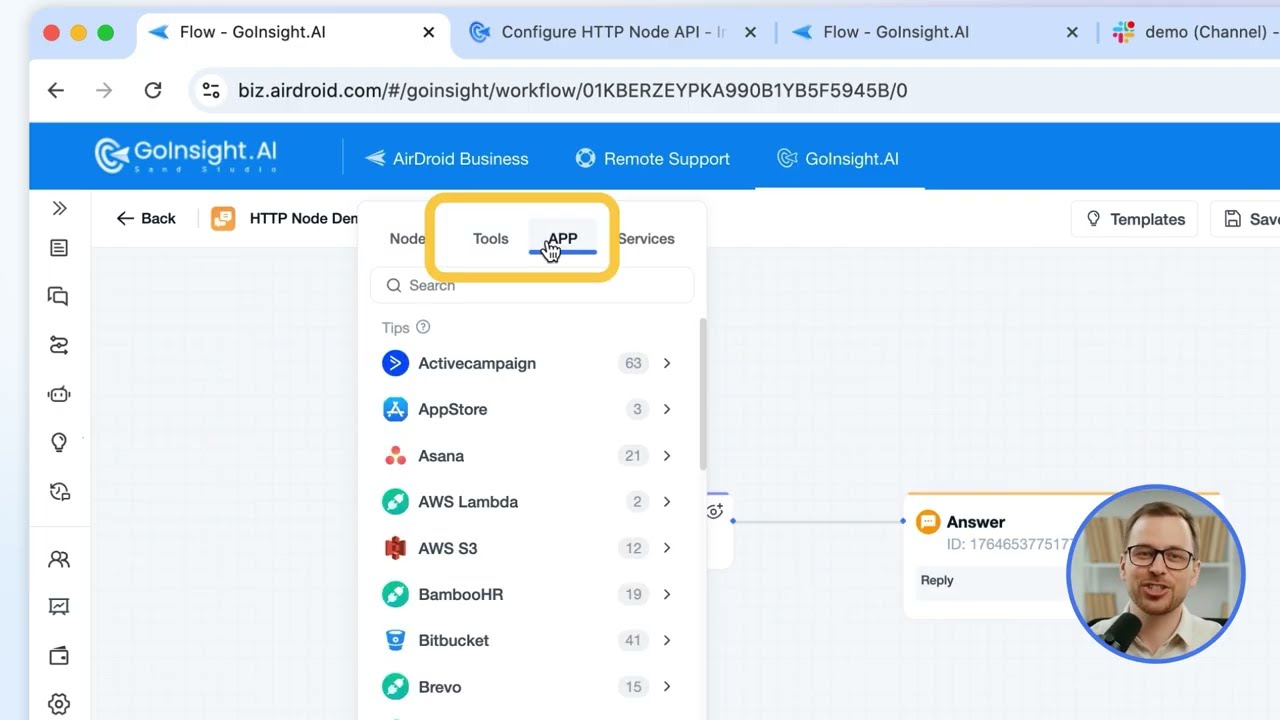This screenshot has height=720, width=1280.
Task: Click the Activecampaign count badge 63
Action: coord(633,363)
